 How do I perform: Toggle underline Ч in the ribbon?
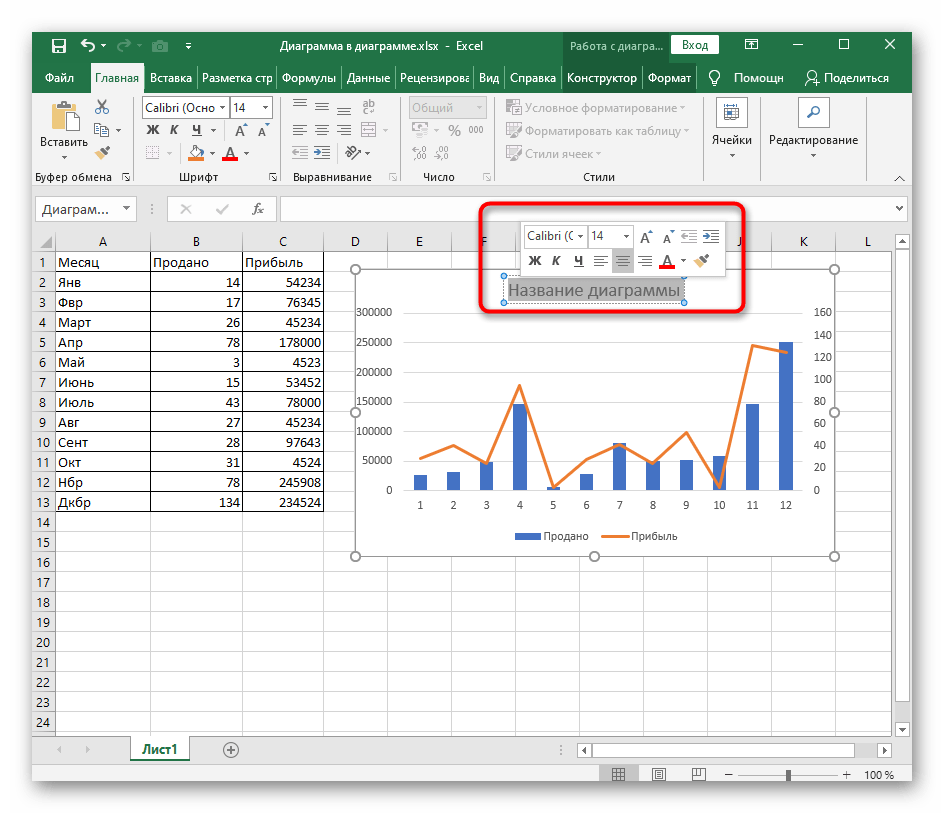click(x=197, y=130)
